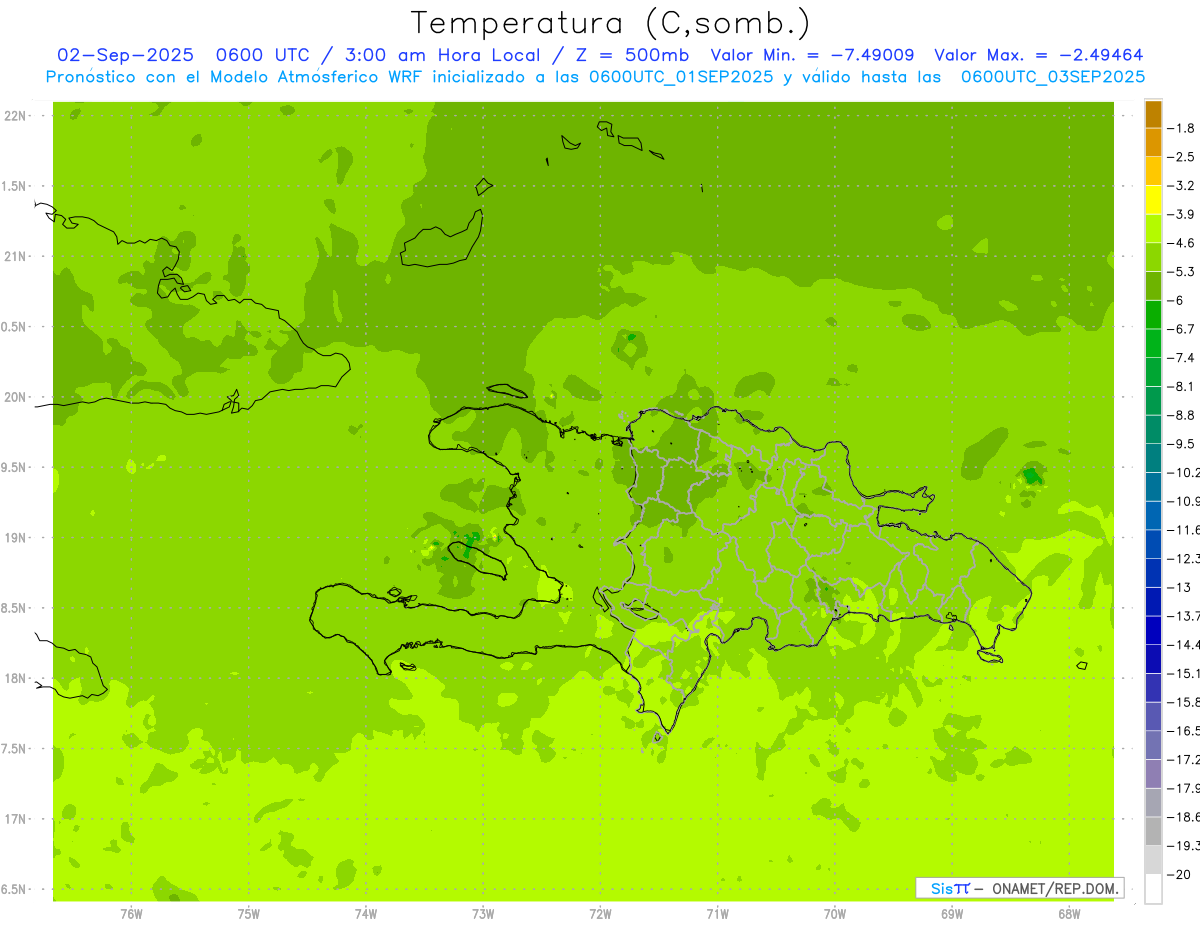Click the '-8.8' colorbar label
Image resolution: width=1200 pixels, height=927 pixels.
click(1181, 415)
